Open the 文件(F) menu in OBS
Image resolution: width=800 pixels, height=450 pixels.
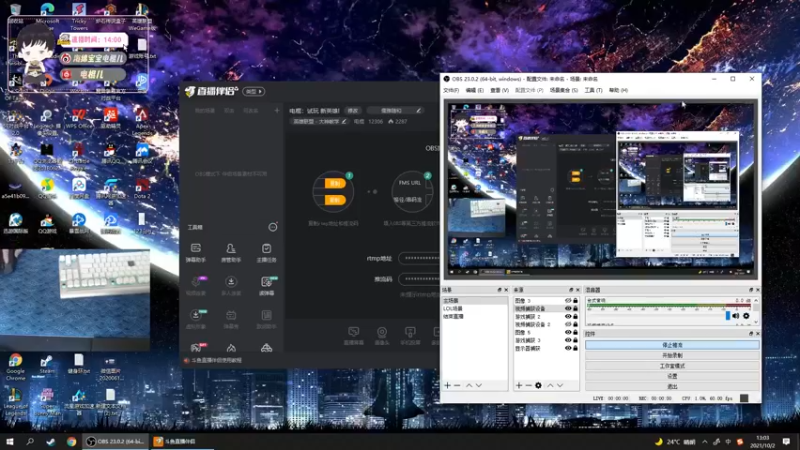[451, 90]
